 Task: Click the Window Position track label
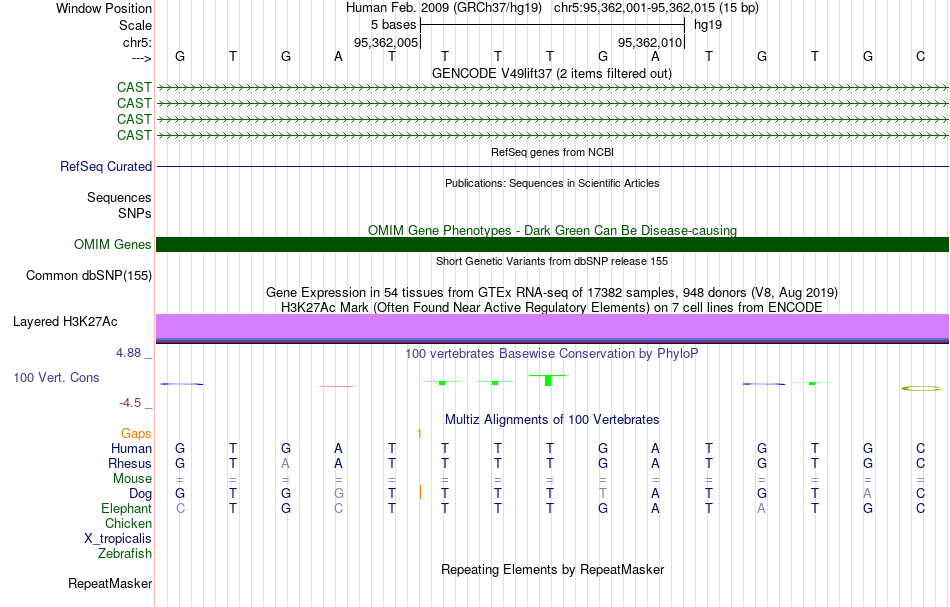104,8
